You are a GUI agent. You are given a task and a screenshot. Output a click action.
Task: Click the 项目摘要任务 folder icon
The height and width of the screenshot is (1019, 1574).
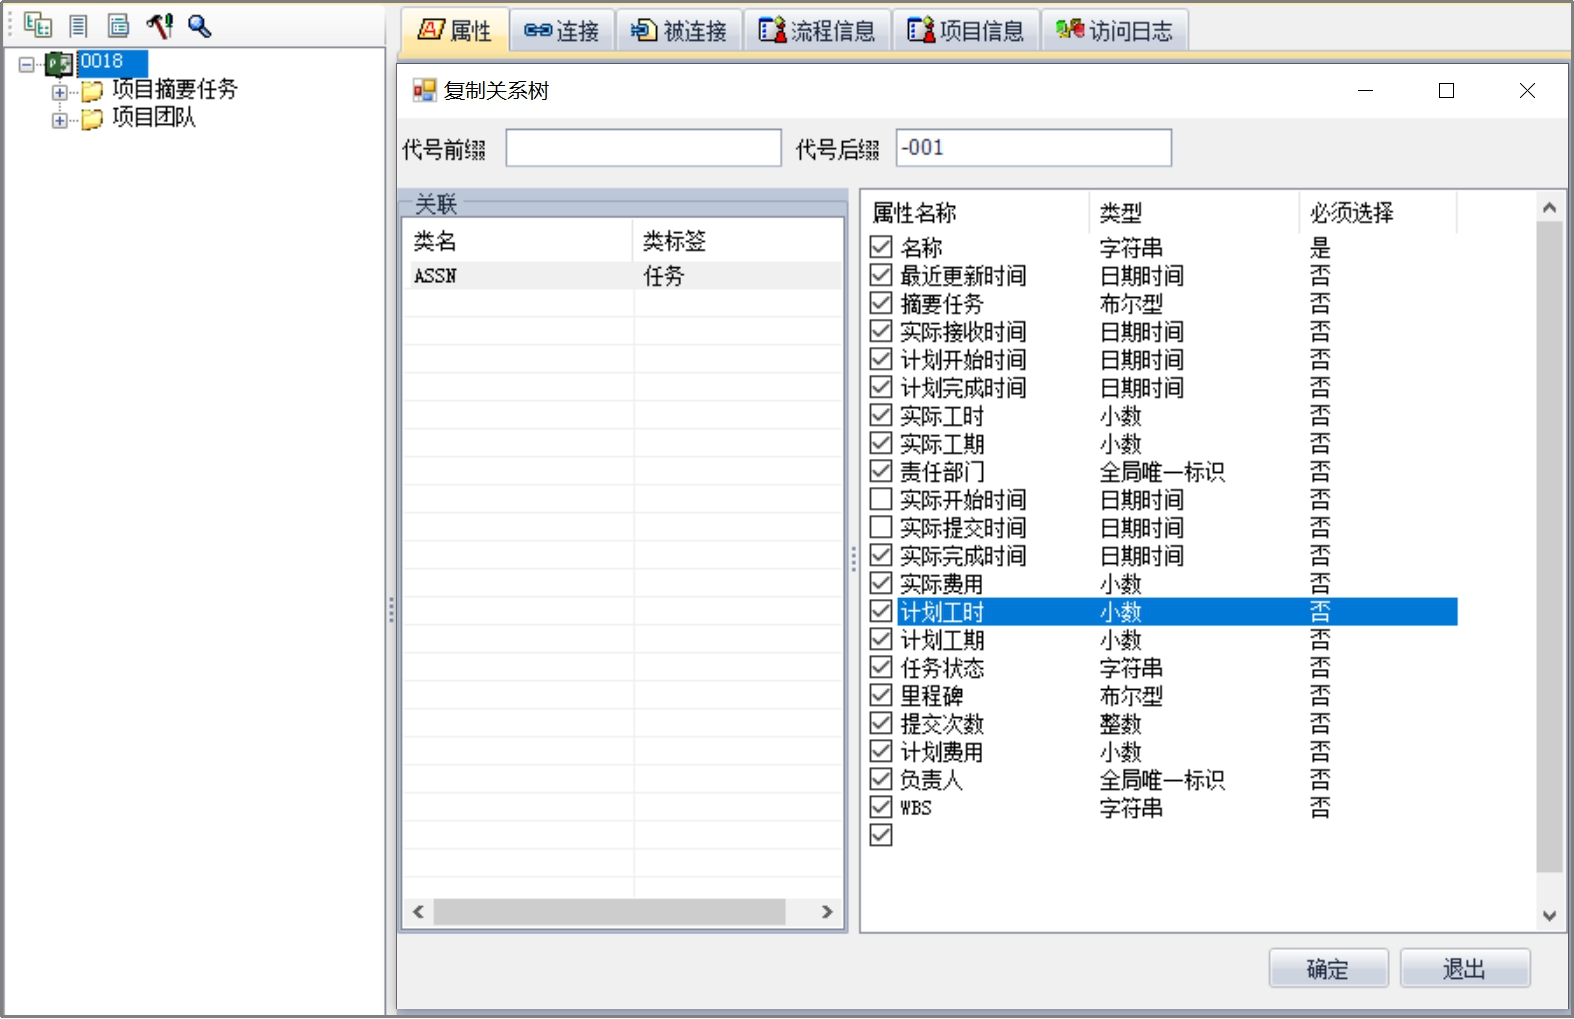click(x=92, y=91)
